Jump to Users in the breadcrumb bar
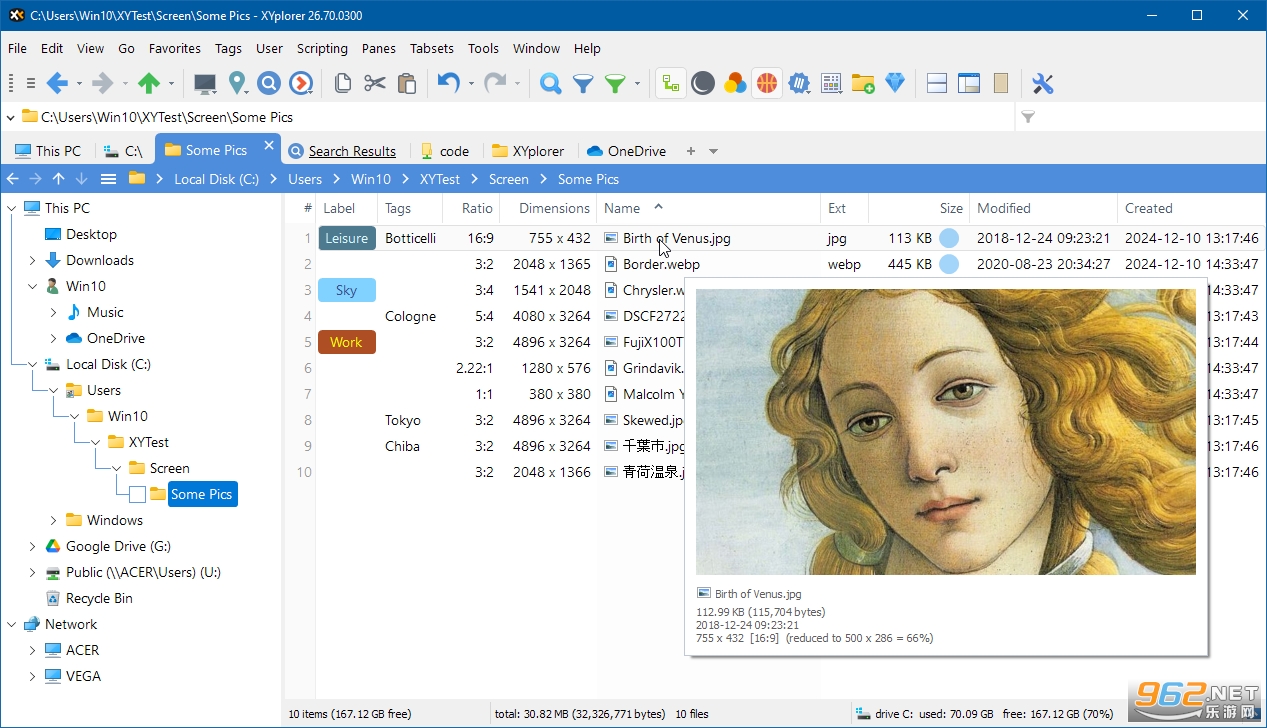Screen dimensions: 1267x728 [305, 179]
